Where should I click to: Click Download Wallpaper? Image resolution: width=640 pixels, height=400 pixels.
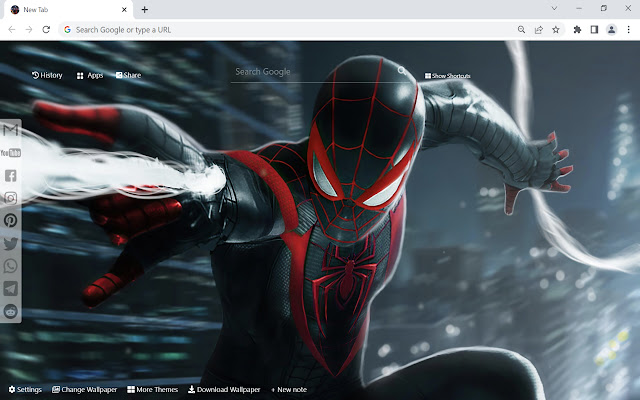[224, 389]
